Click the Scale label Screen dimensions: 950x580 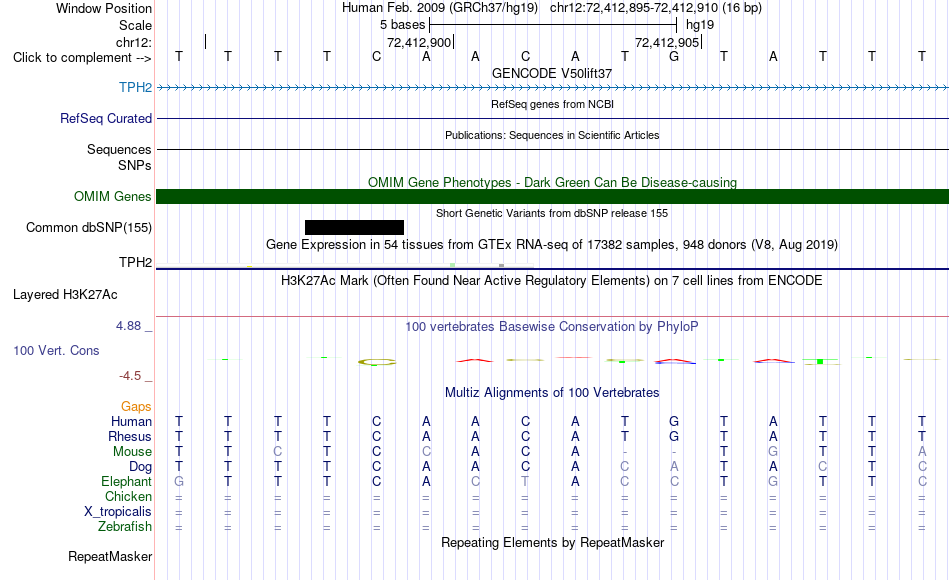click(135, 25)
